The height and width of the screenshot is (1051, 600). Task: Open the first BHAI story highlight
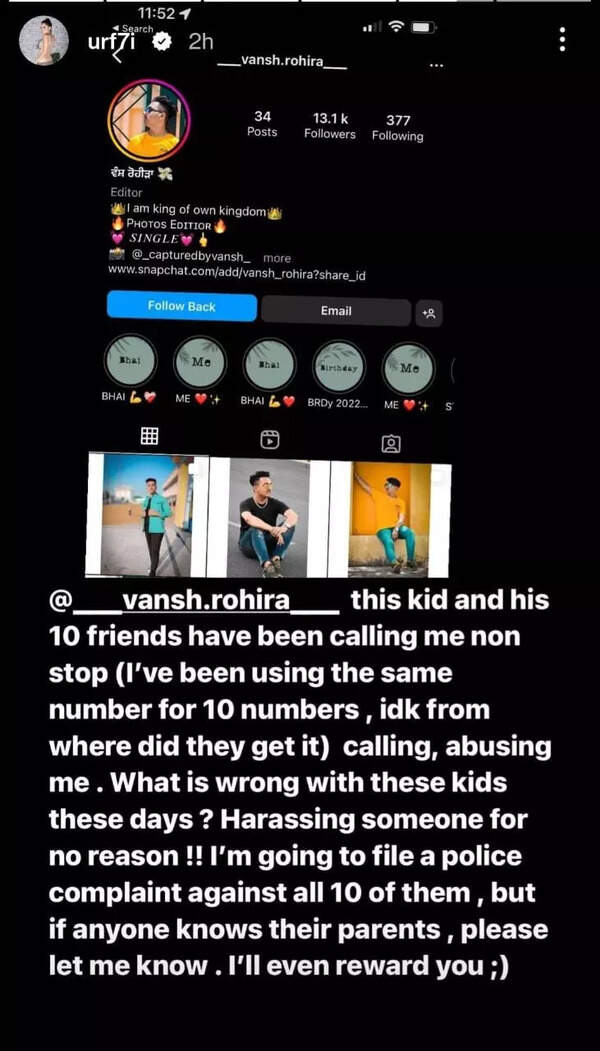(x=130, y=360)
